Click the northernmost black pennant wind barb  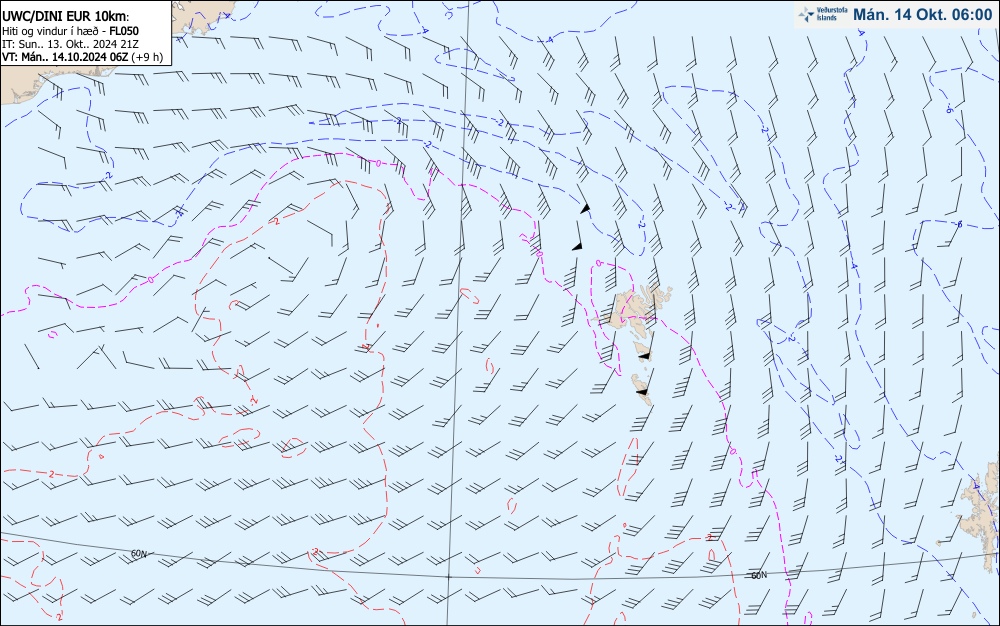coord(584,208)
